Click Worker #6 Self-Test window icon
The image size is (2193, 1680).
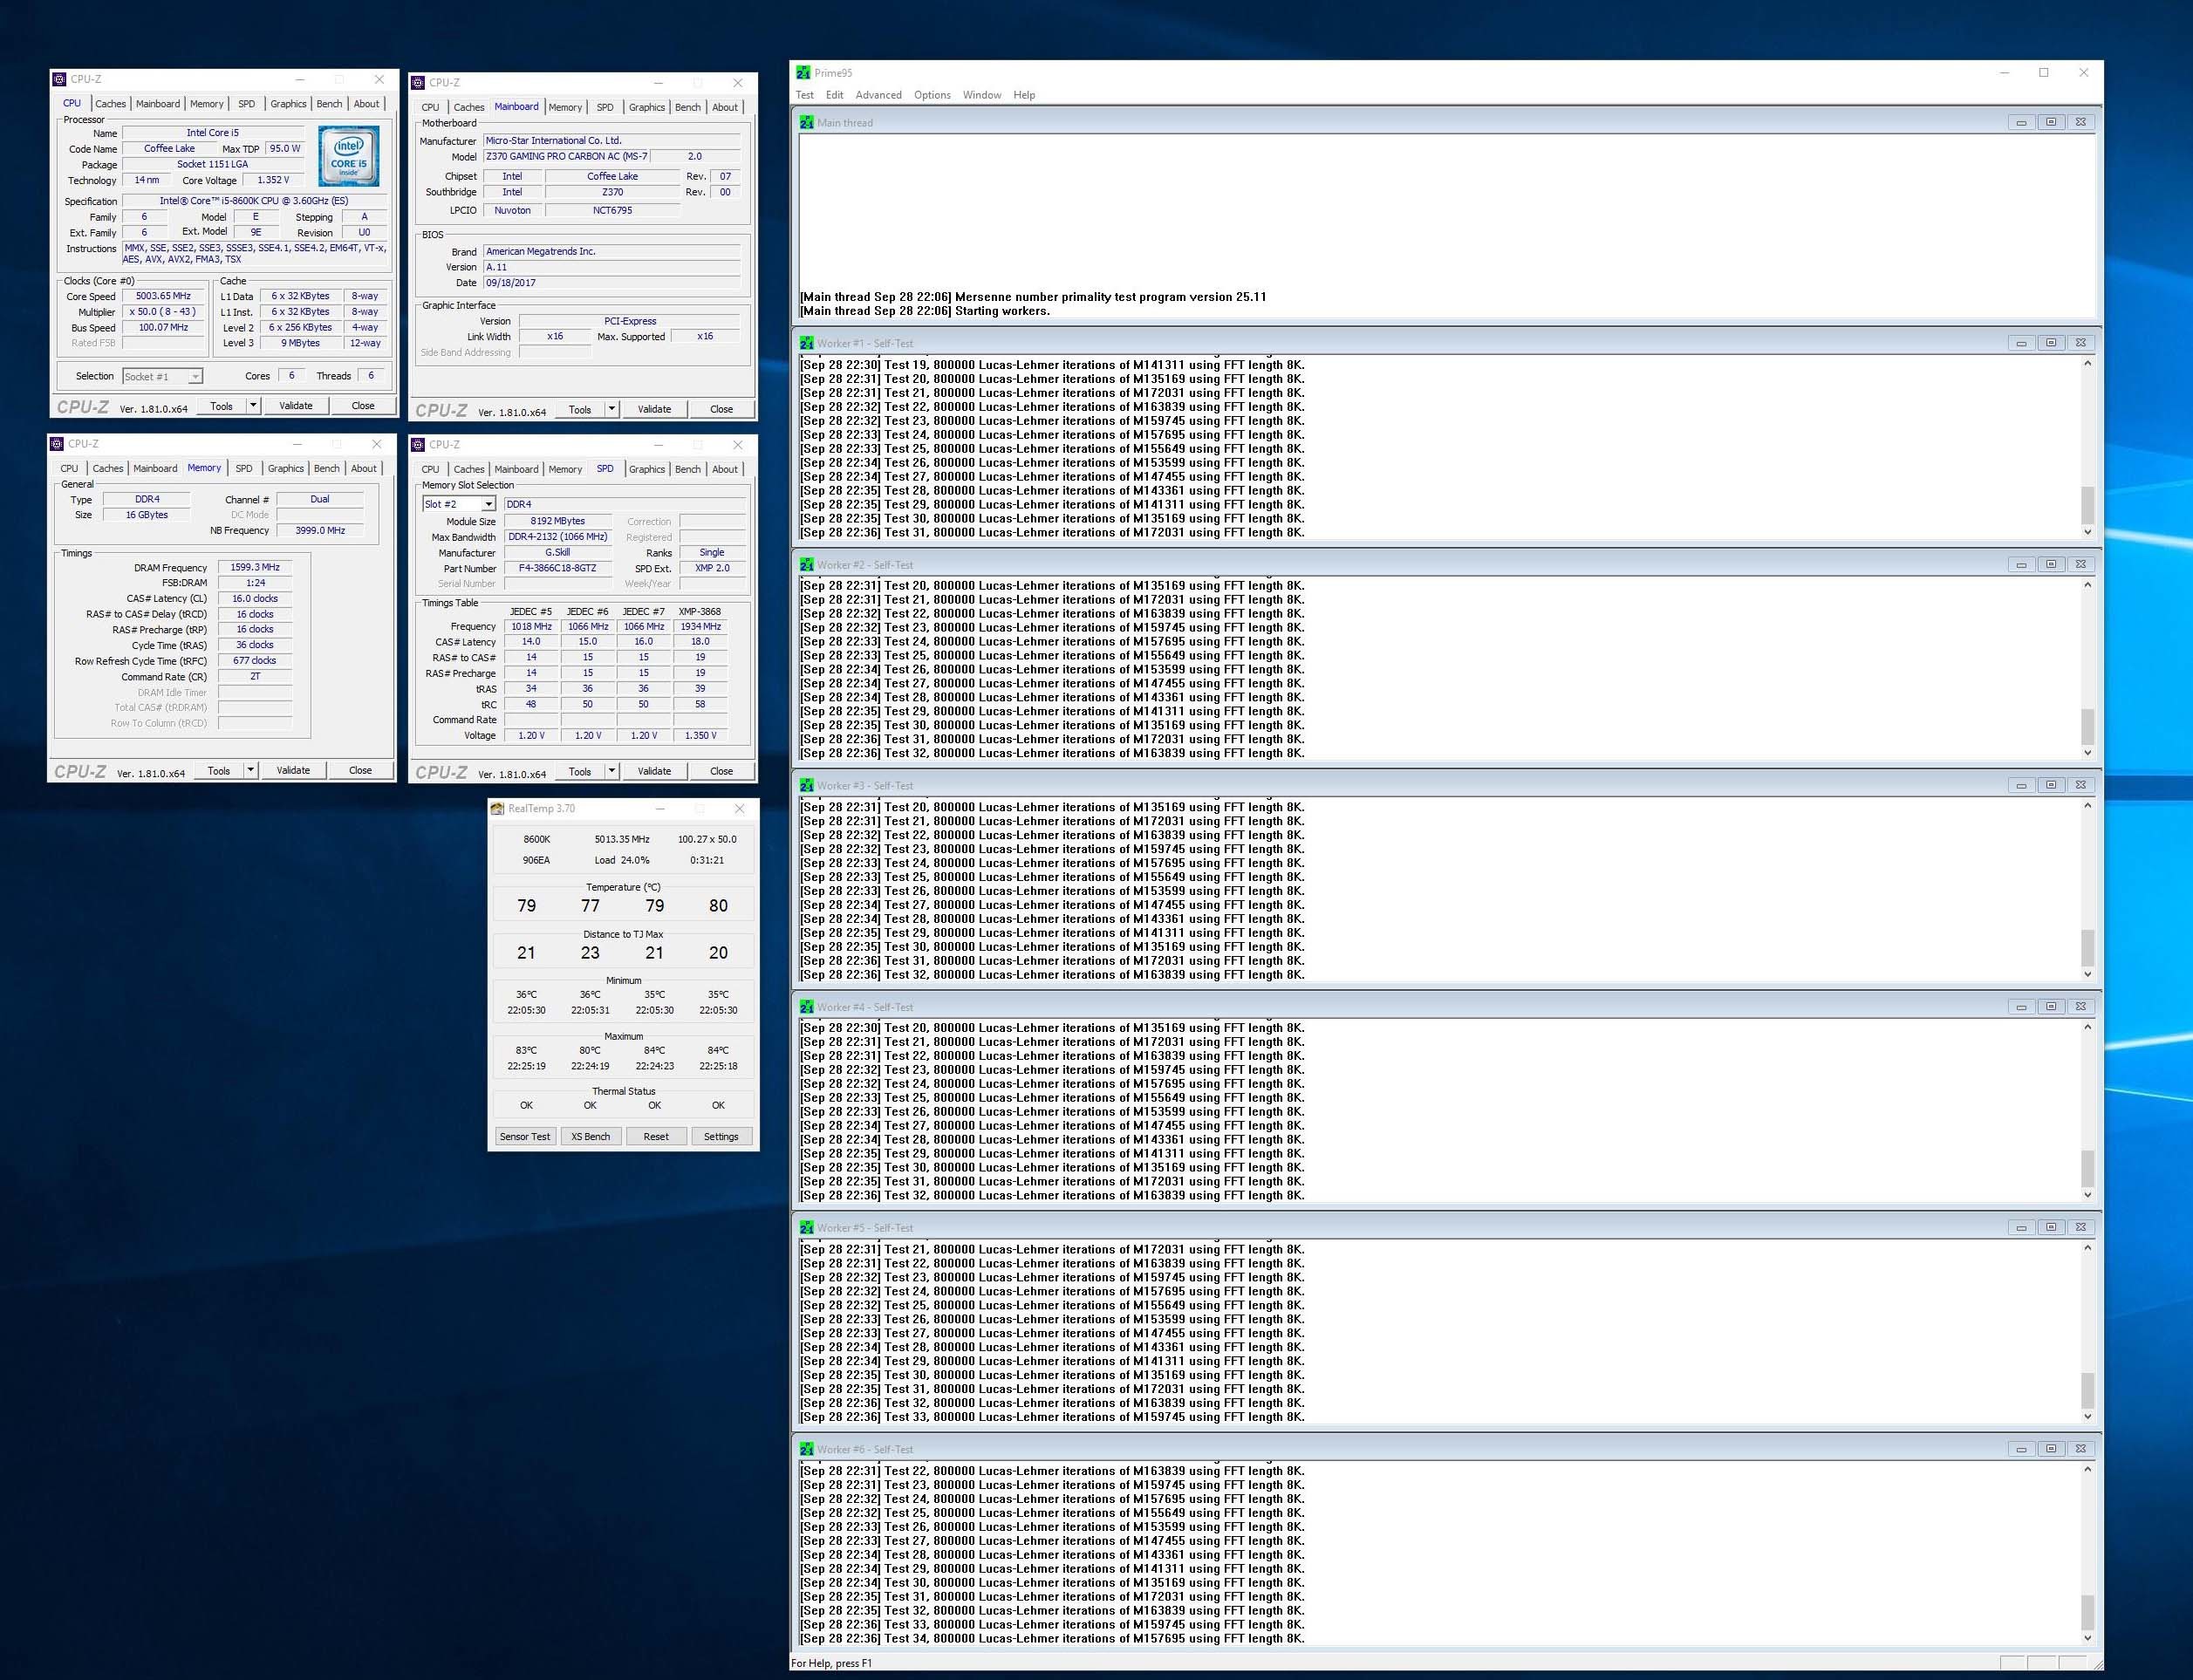(x=807, y=1449)
